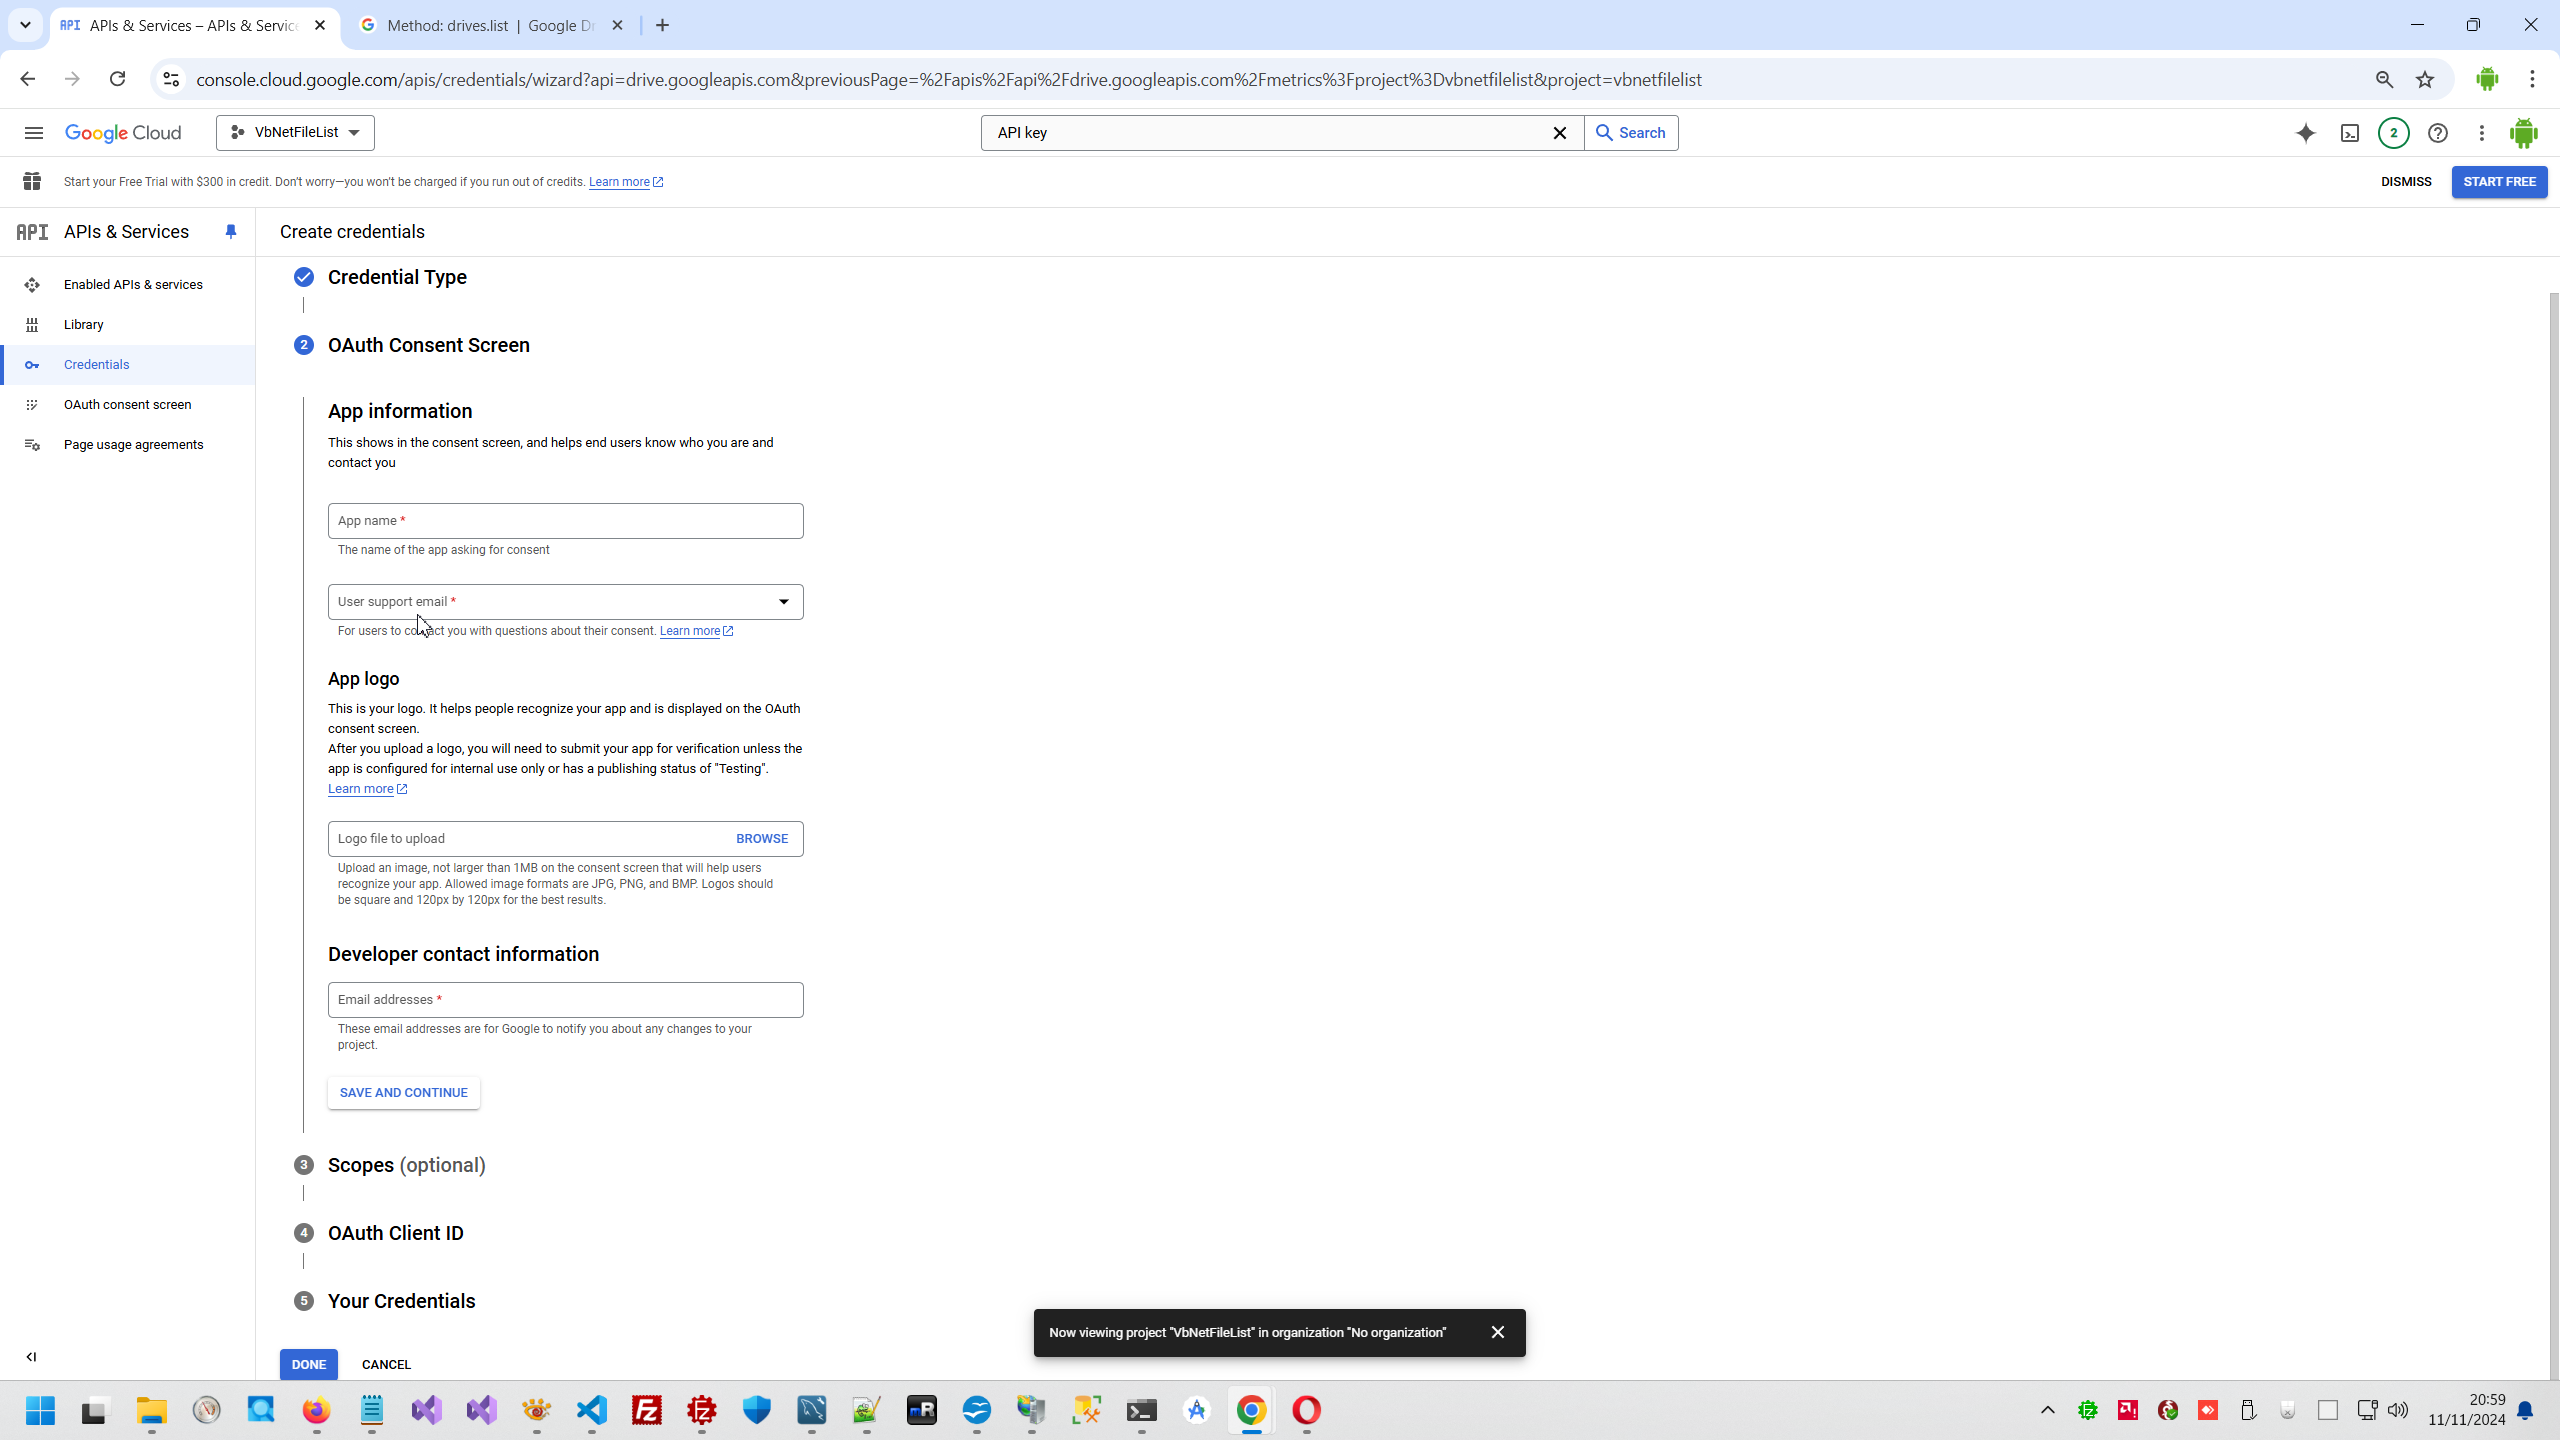Open the help question mark icon
This screenshot has width=2560, height=1440.
pyautogui.click(x=2437, y=133)
